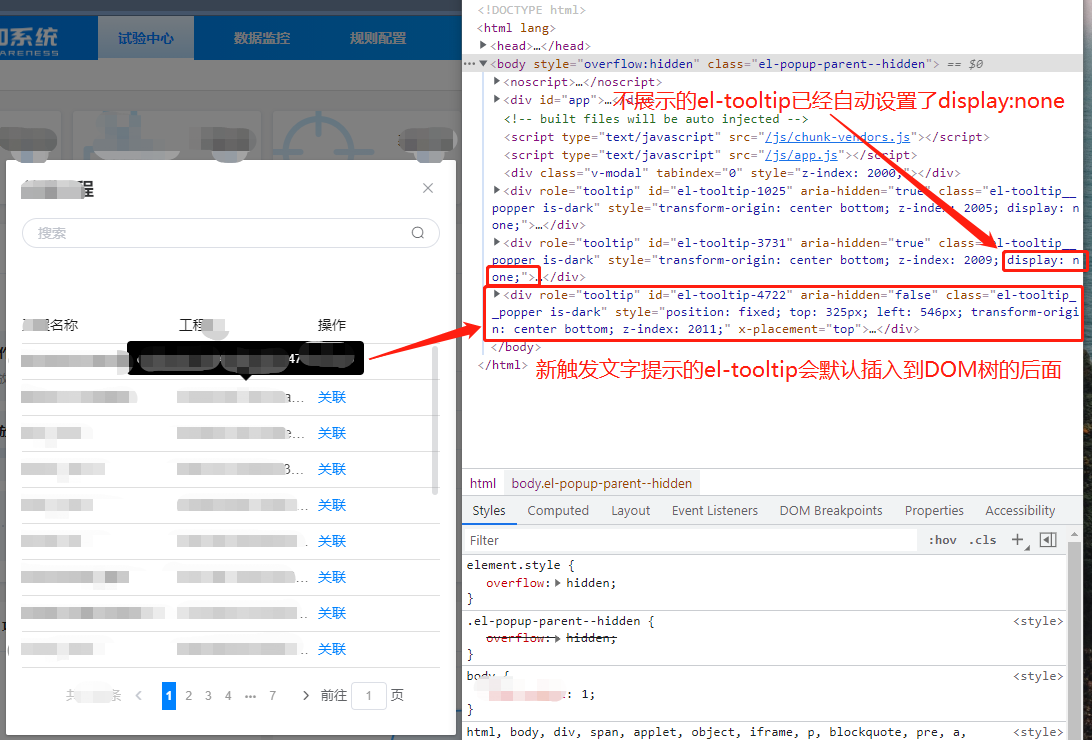Switch to the Computed tab in DevTools
This screenshot has height=740, width=1092.
(558, 510)
